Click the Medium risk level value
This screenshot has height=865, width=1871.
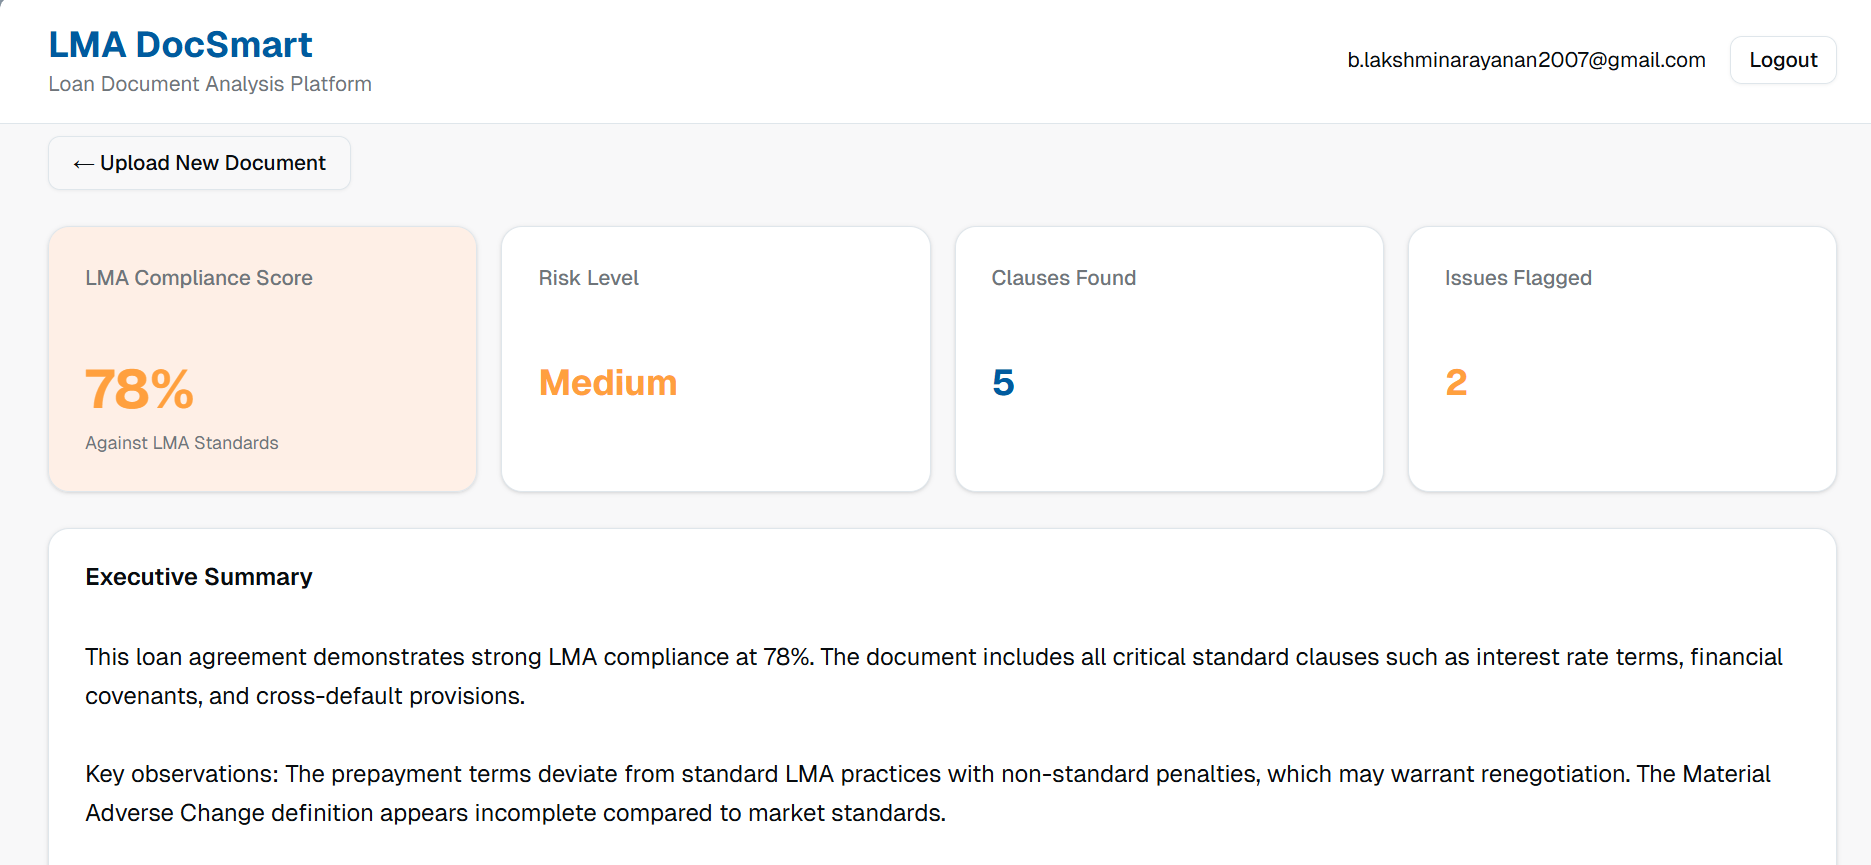(607, 383)
